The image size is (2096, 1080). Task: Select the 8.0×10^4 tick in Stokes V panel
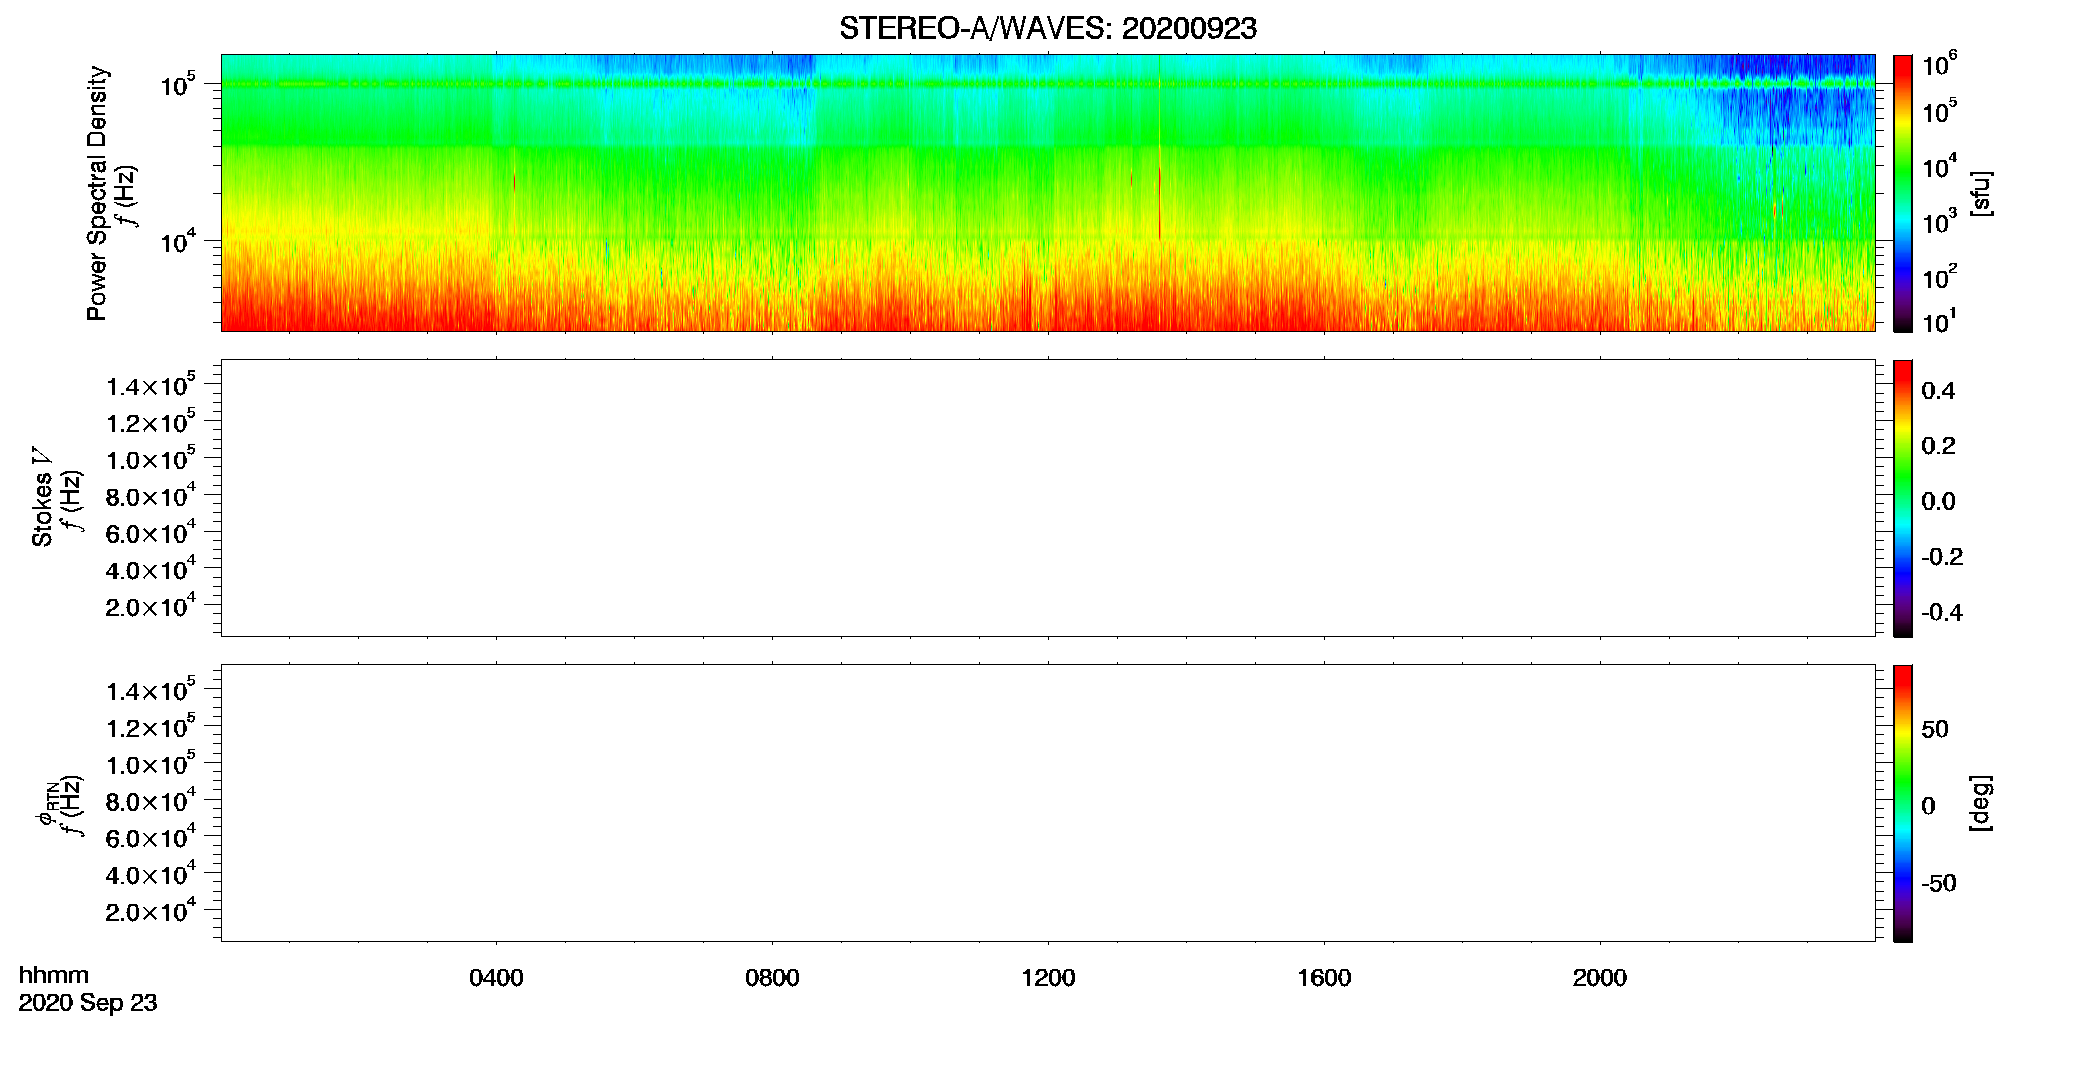[151, 496]
